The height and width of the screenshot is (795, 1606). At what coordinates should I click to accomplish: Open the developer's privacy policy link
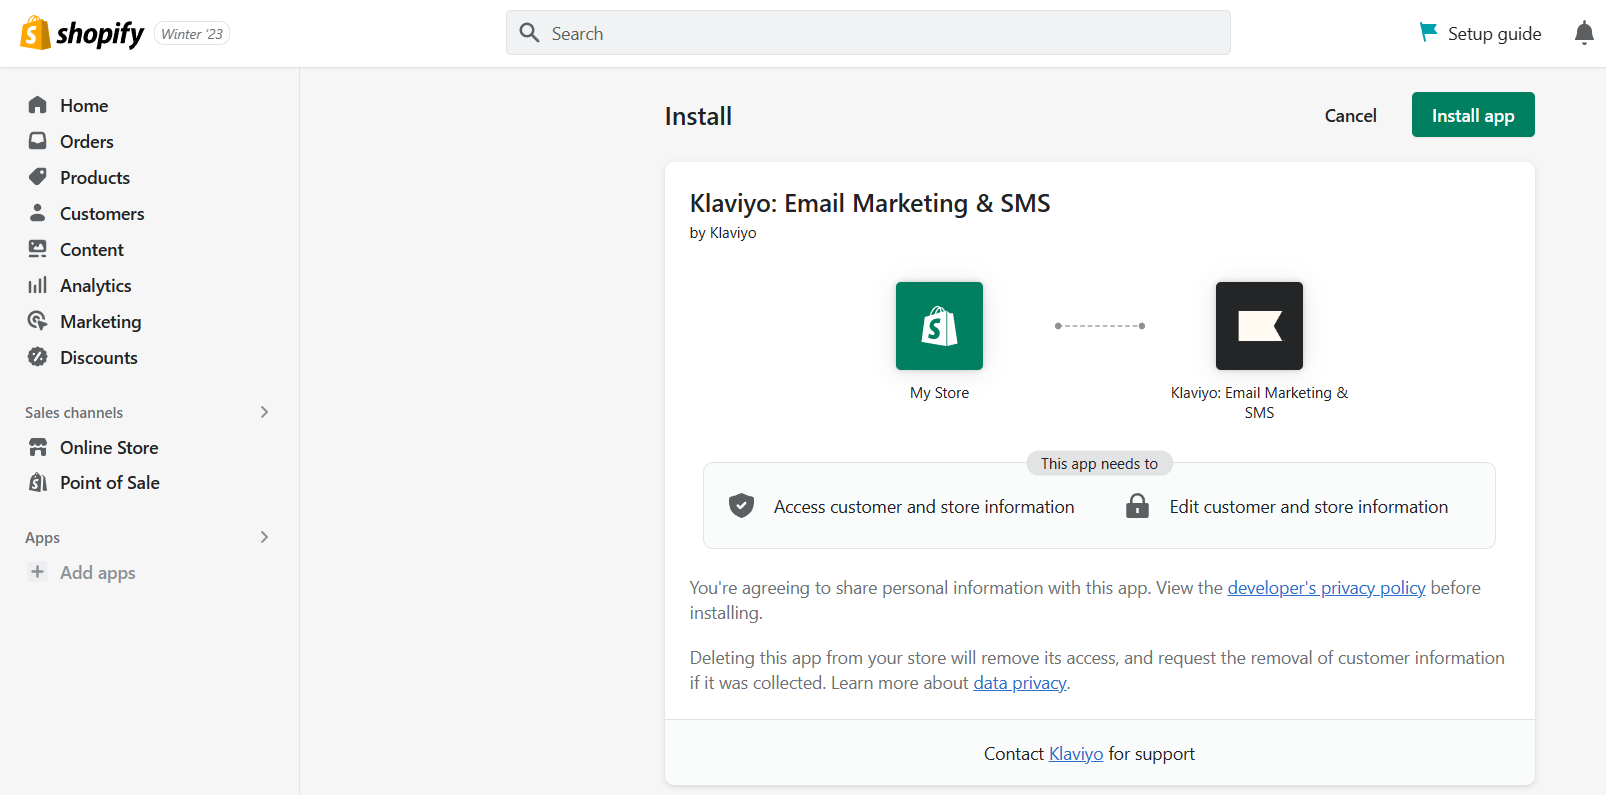(x=1326, y=588)
